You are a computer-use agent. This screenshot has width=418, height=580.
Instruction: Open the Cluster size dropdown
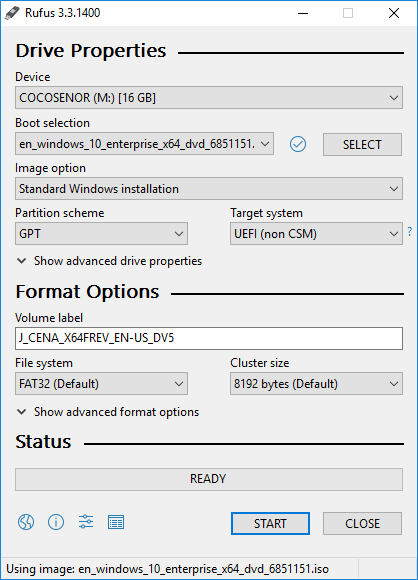316,384
